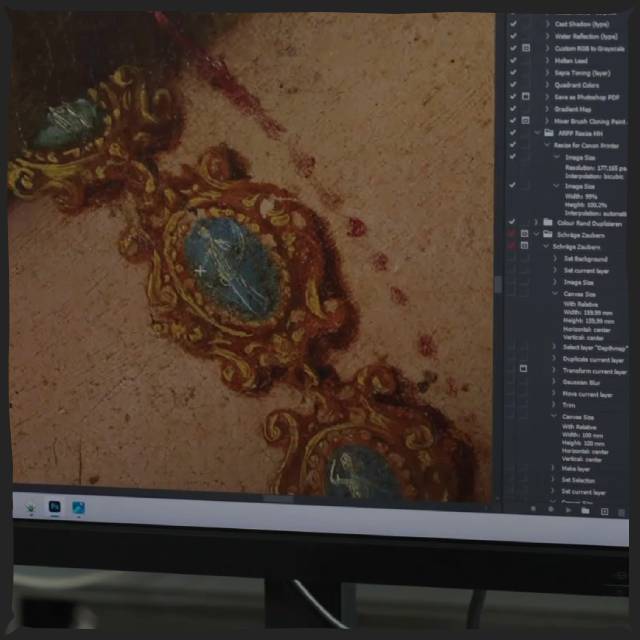
Task: Select the Water Reflection (type) action name
Action: click(x=585, y=36)
